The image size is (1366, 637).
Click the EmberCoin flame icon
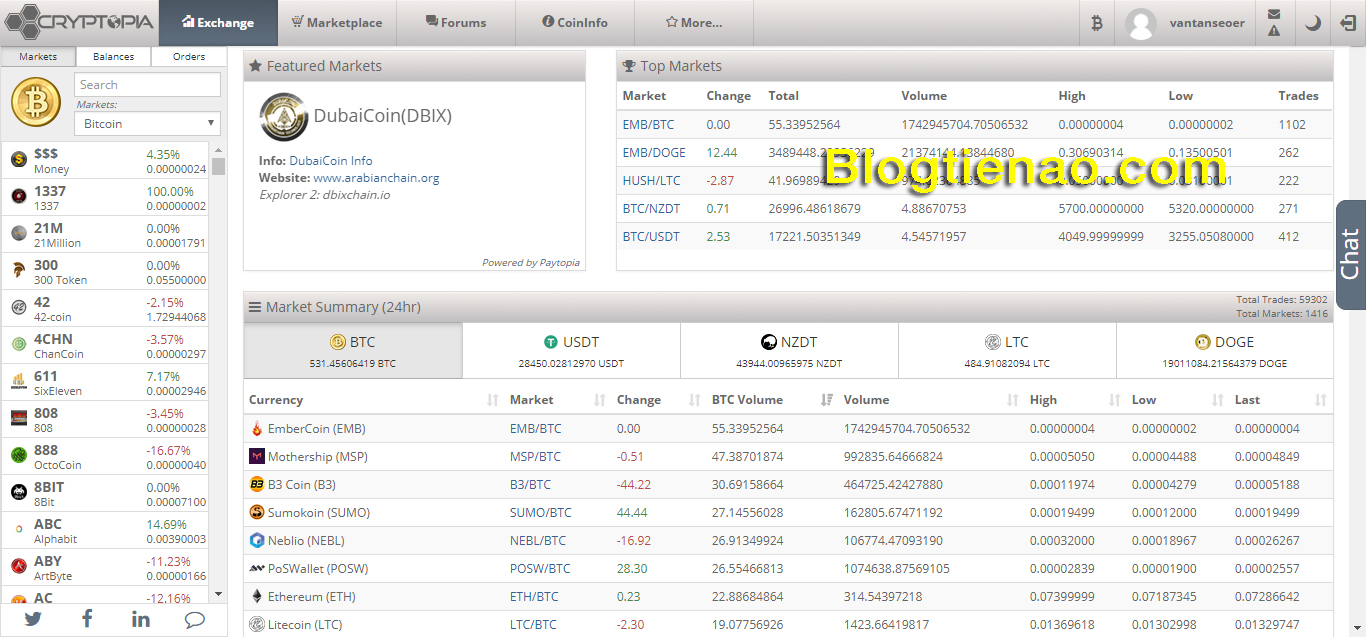257,429
